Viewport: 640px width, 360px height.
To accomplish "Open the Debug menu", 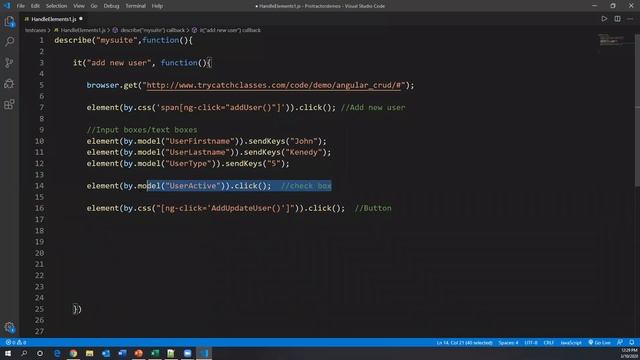I will [x=111, y=6].
